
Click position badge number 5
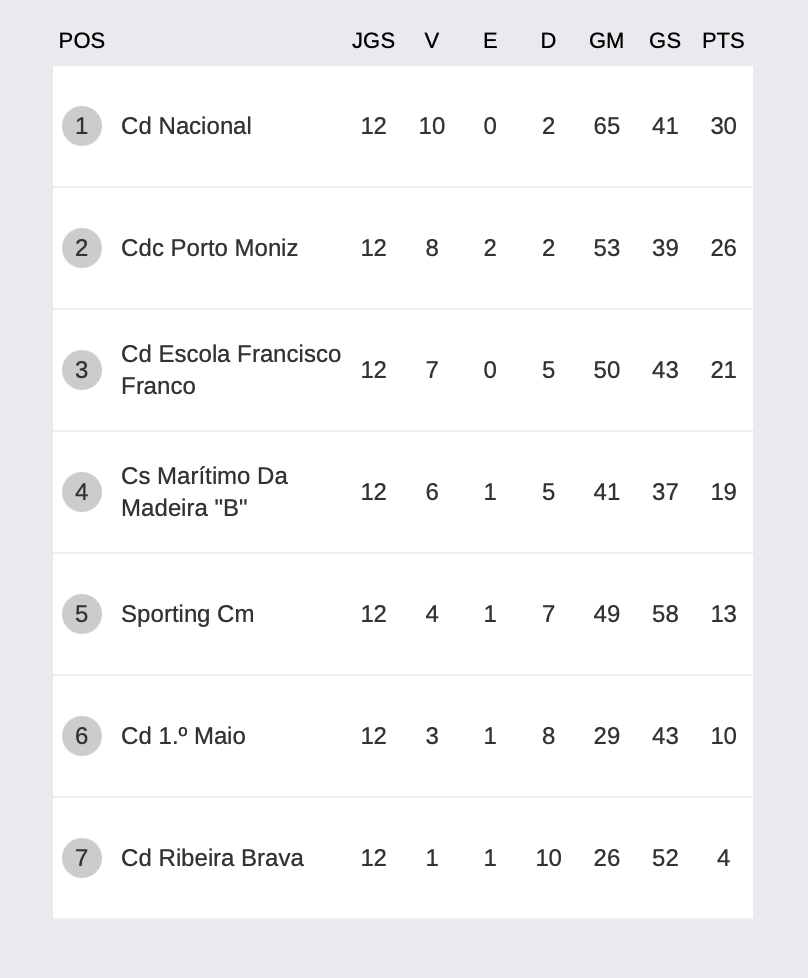point(82,614)
